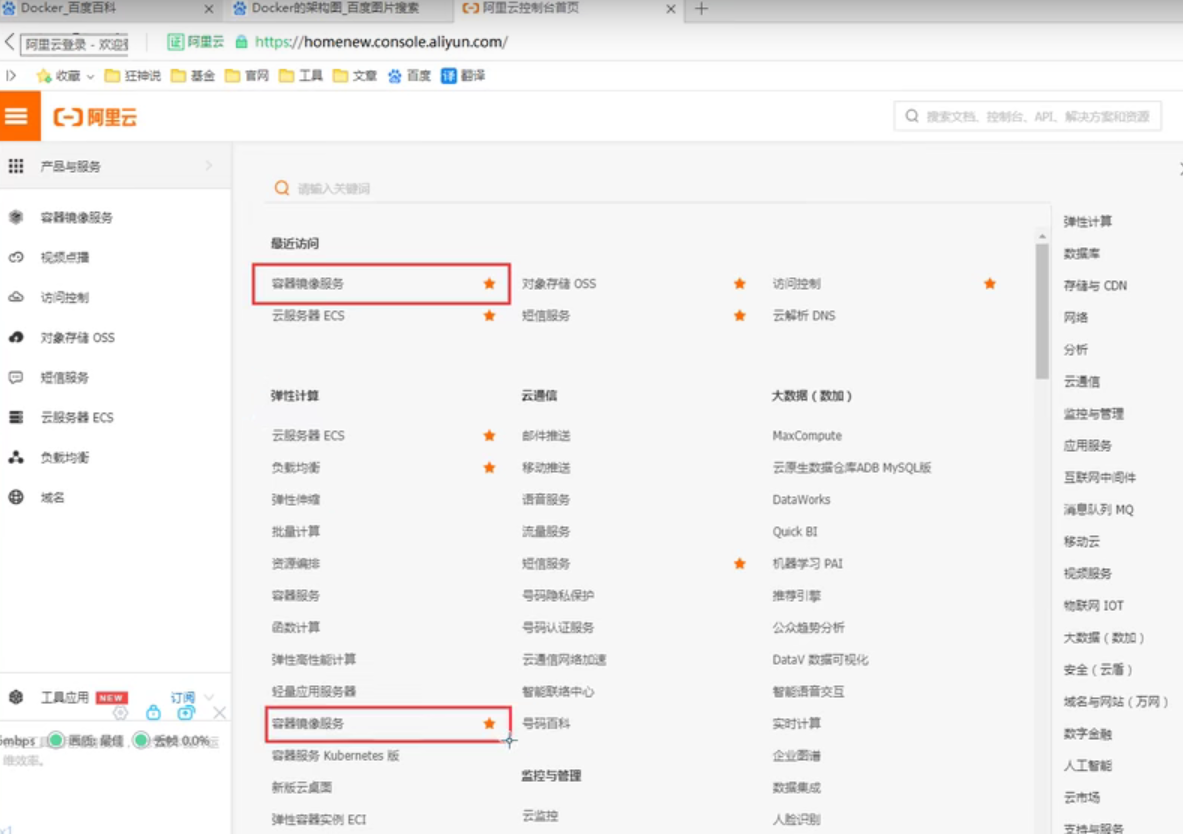Click the 云服务器 ECS server icon in the sidebar
This screenshot has height=834, width=1183.
16,417
